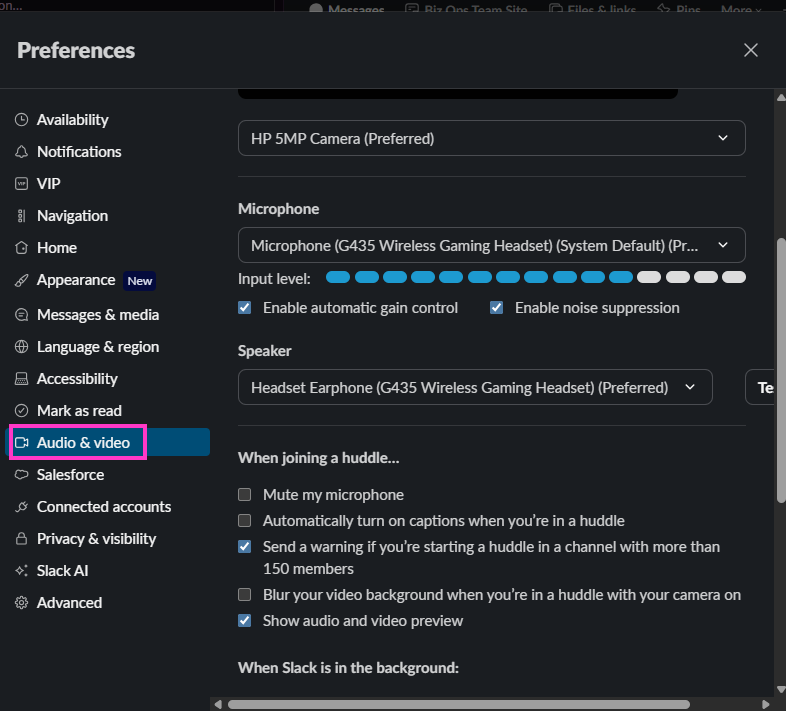Click the Messages & media icon
The image size is (786, 711).
22,315
